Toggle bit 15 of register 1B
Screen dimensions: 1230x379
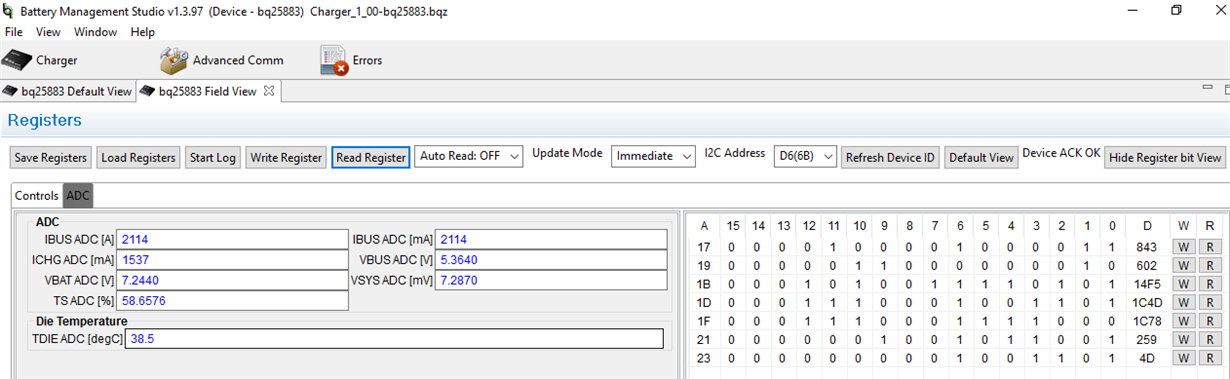[732, 284]
